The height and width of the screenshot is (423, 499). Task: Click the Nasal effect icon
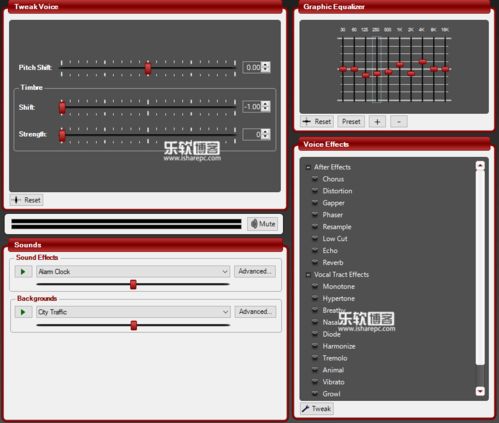315,322
